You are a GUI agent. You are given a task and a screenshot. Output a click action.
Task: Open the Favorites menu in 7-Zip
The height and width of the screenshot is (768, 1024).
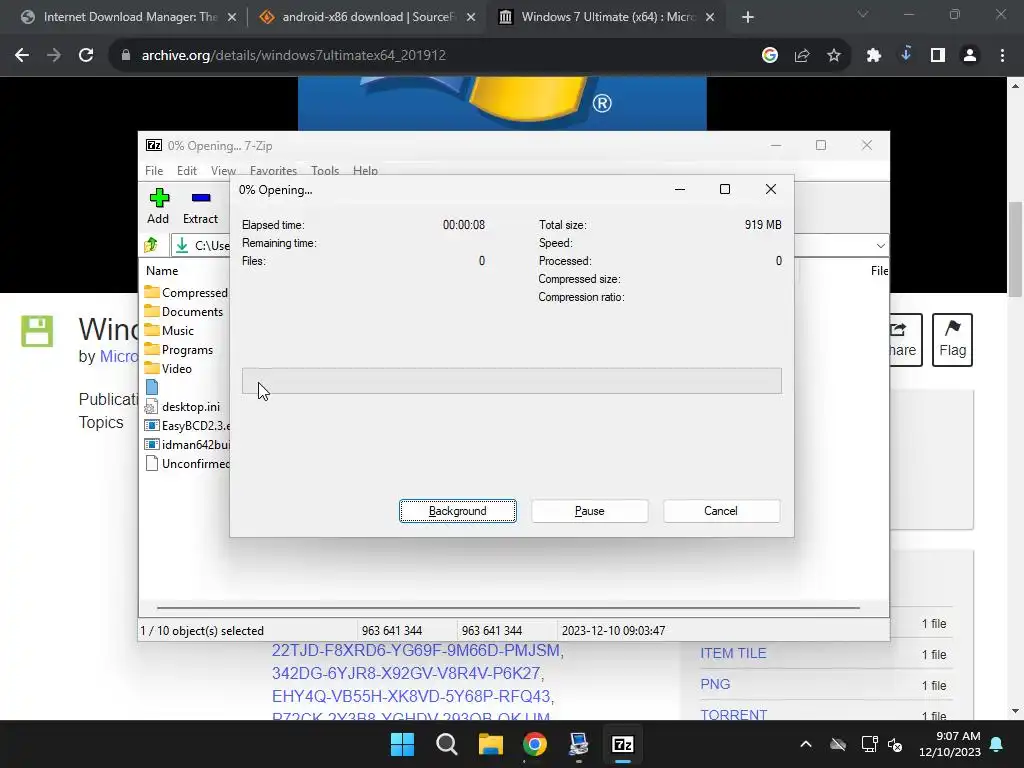point(273,170)
